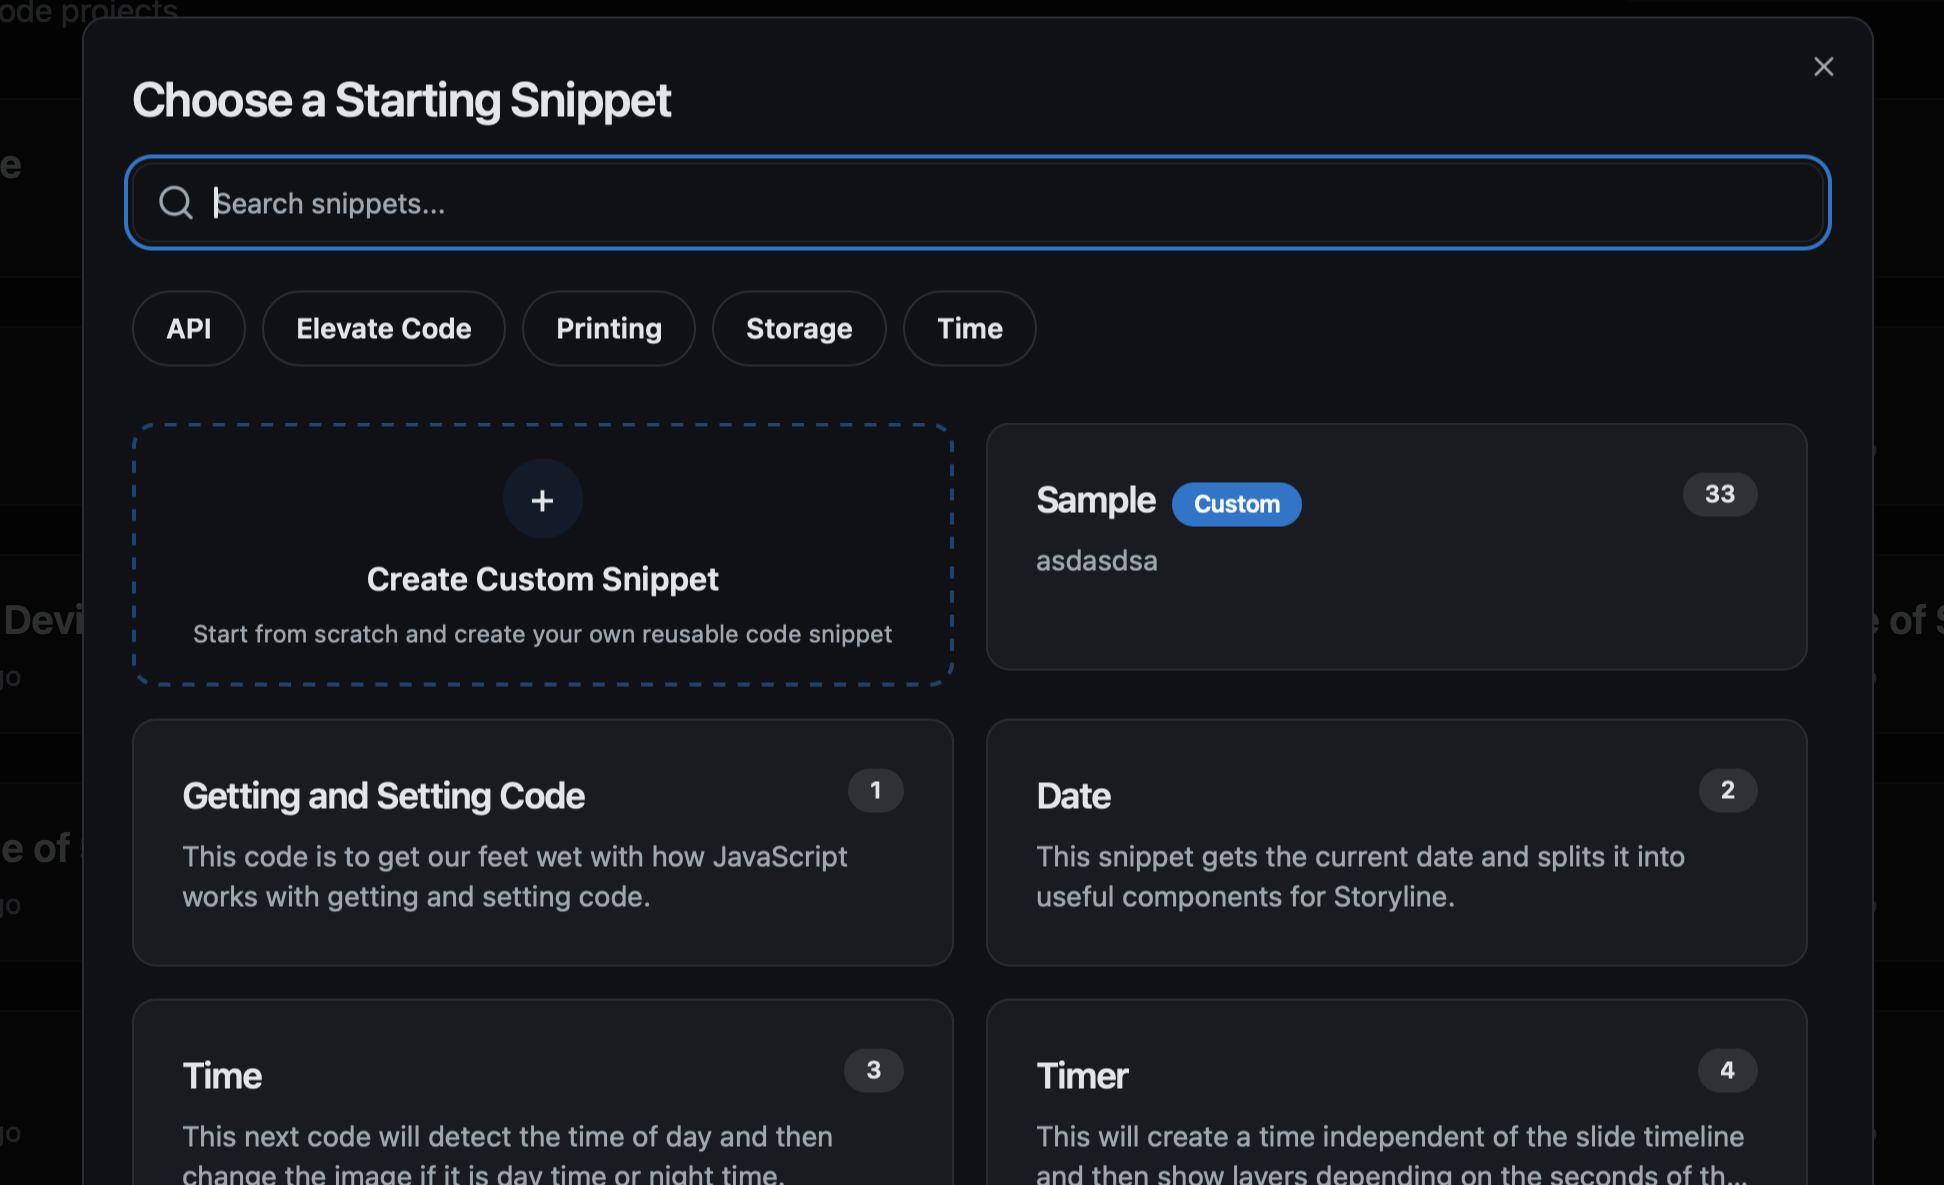Click the badge showing 3 on Time snippet

tap(874, 1070)
